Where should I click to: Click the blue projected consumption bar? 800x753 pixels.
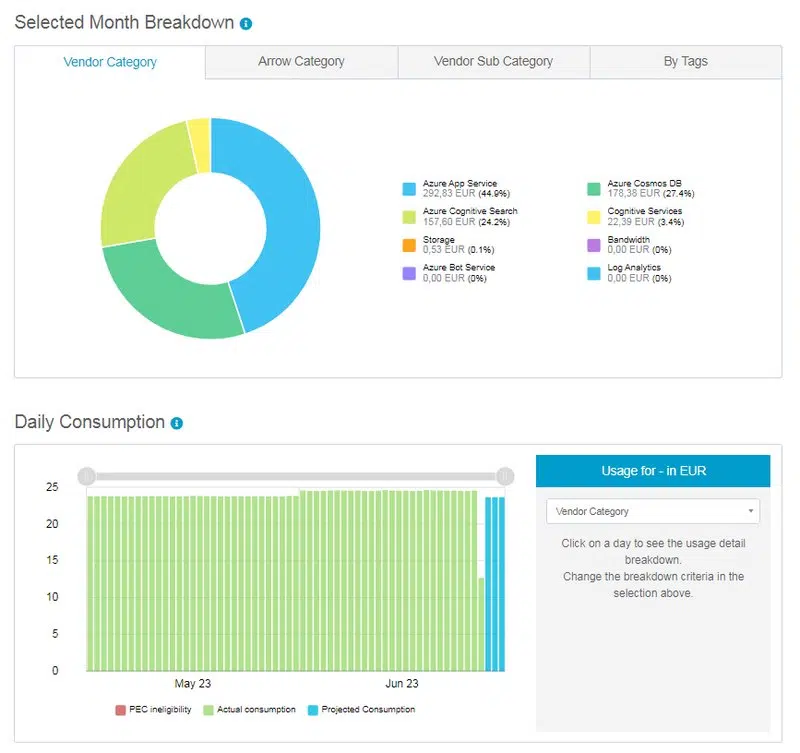click(x=499, y=580)
